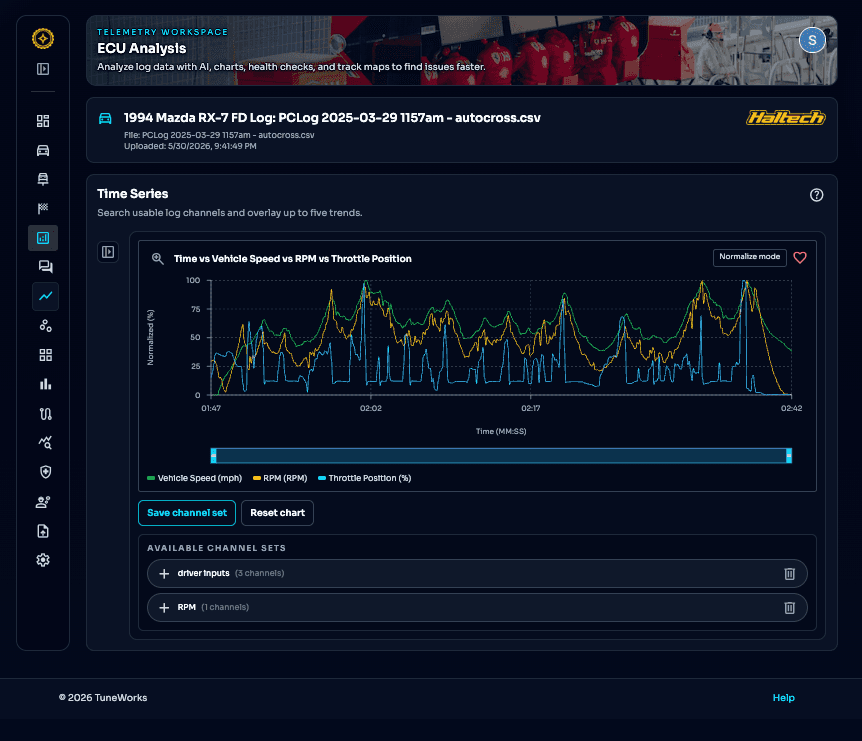Open the chart search (anomaly) sidebar icon
The image size is (862, 741).
pyautogui.click(x=45, y=443)
